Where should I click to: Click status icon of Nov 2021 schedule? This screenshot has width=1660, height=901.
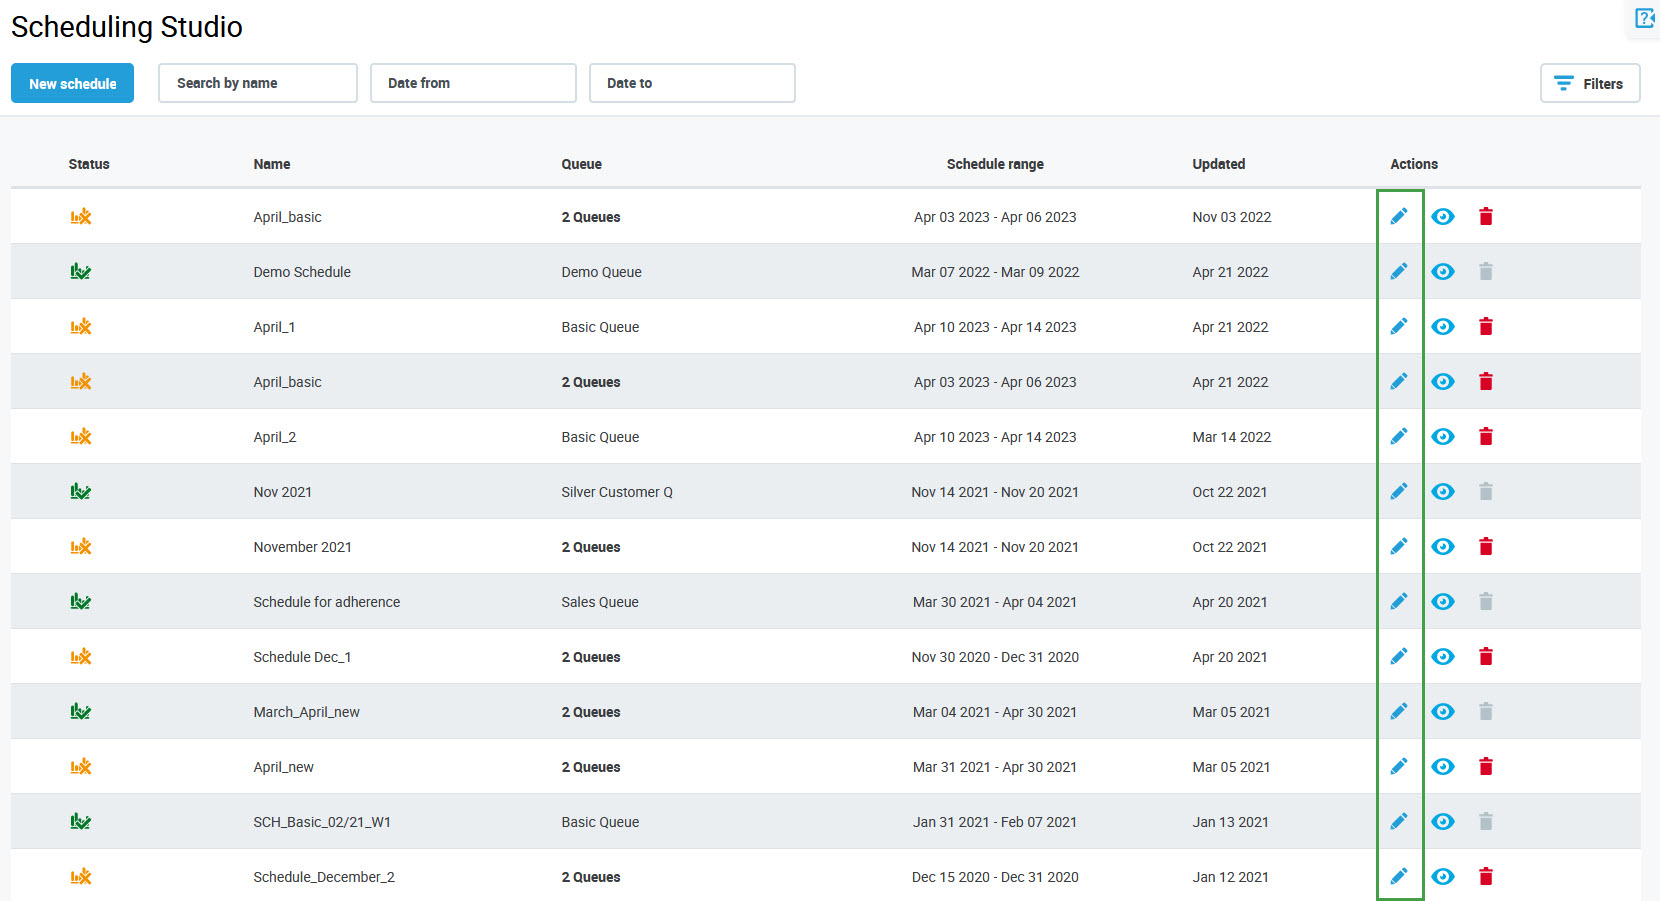click(x=81, y=492)
